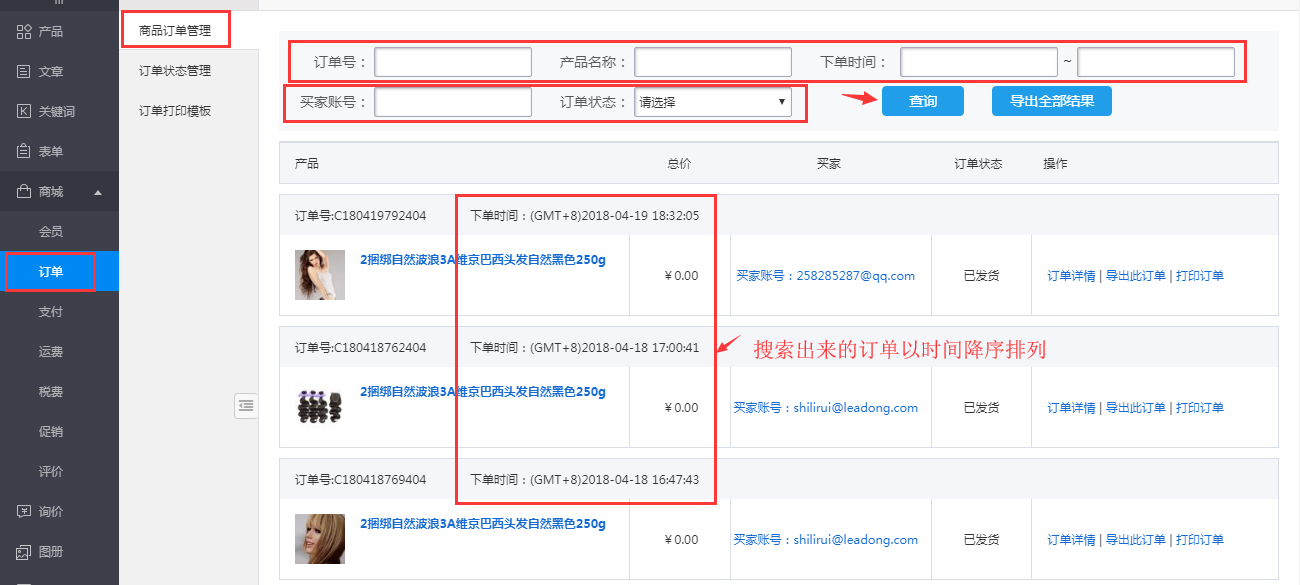Collapse the 商城 menu arrow
Image resolution: width=1300 pixels, height=585 pixels.
coord(98,192)
